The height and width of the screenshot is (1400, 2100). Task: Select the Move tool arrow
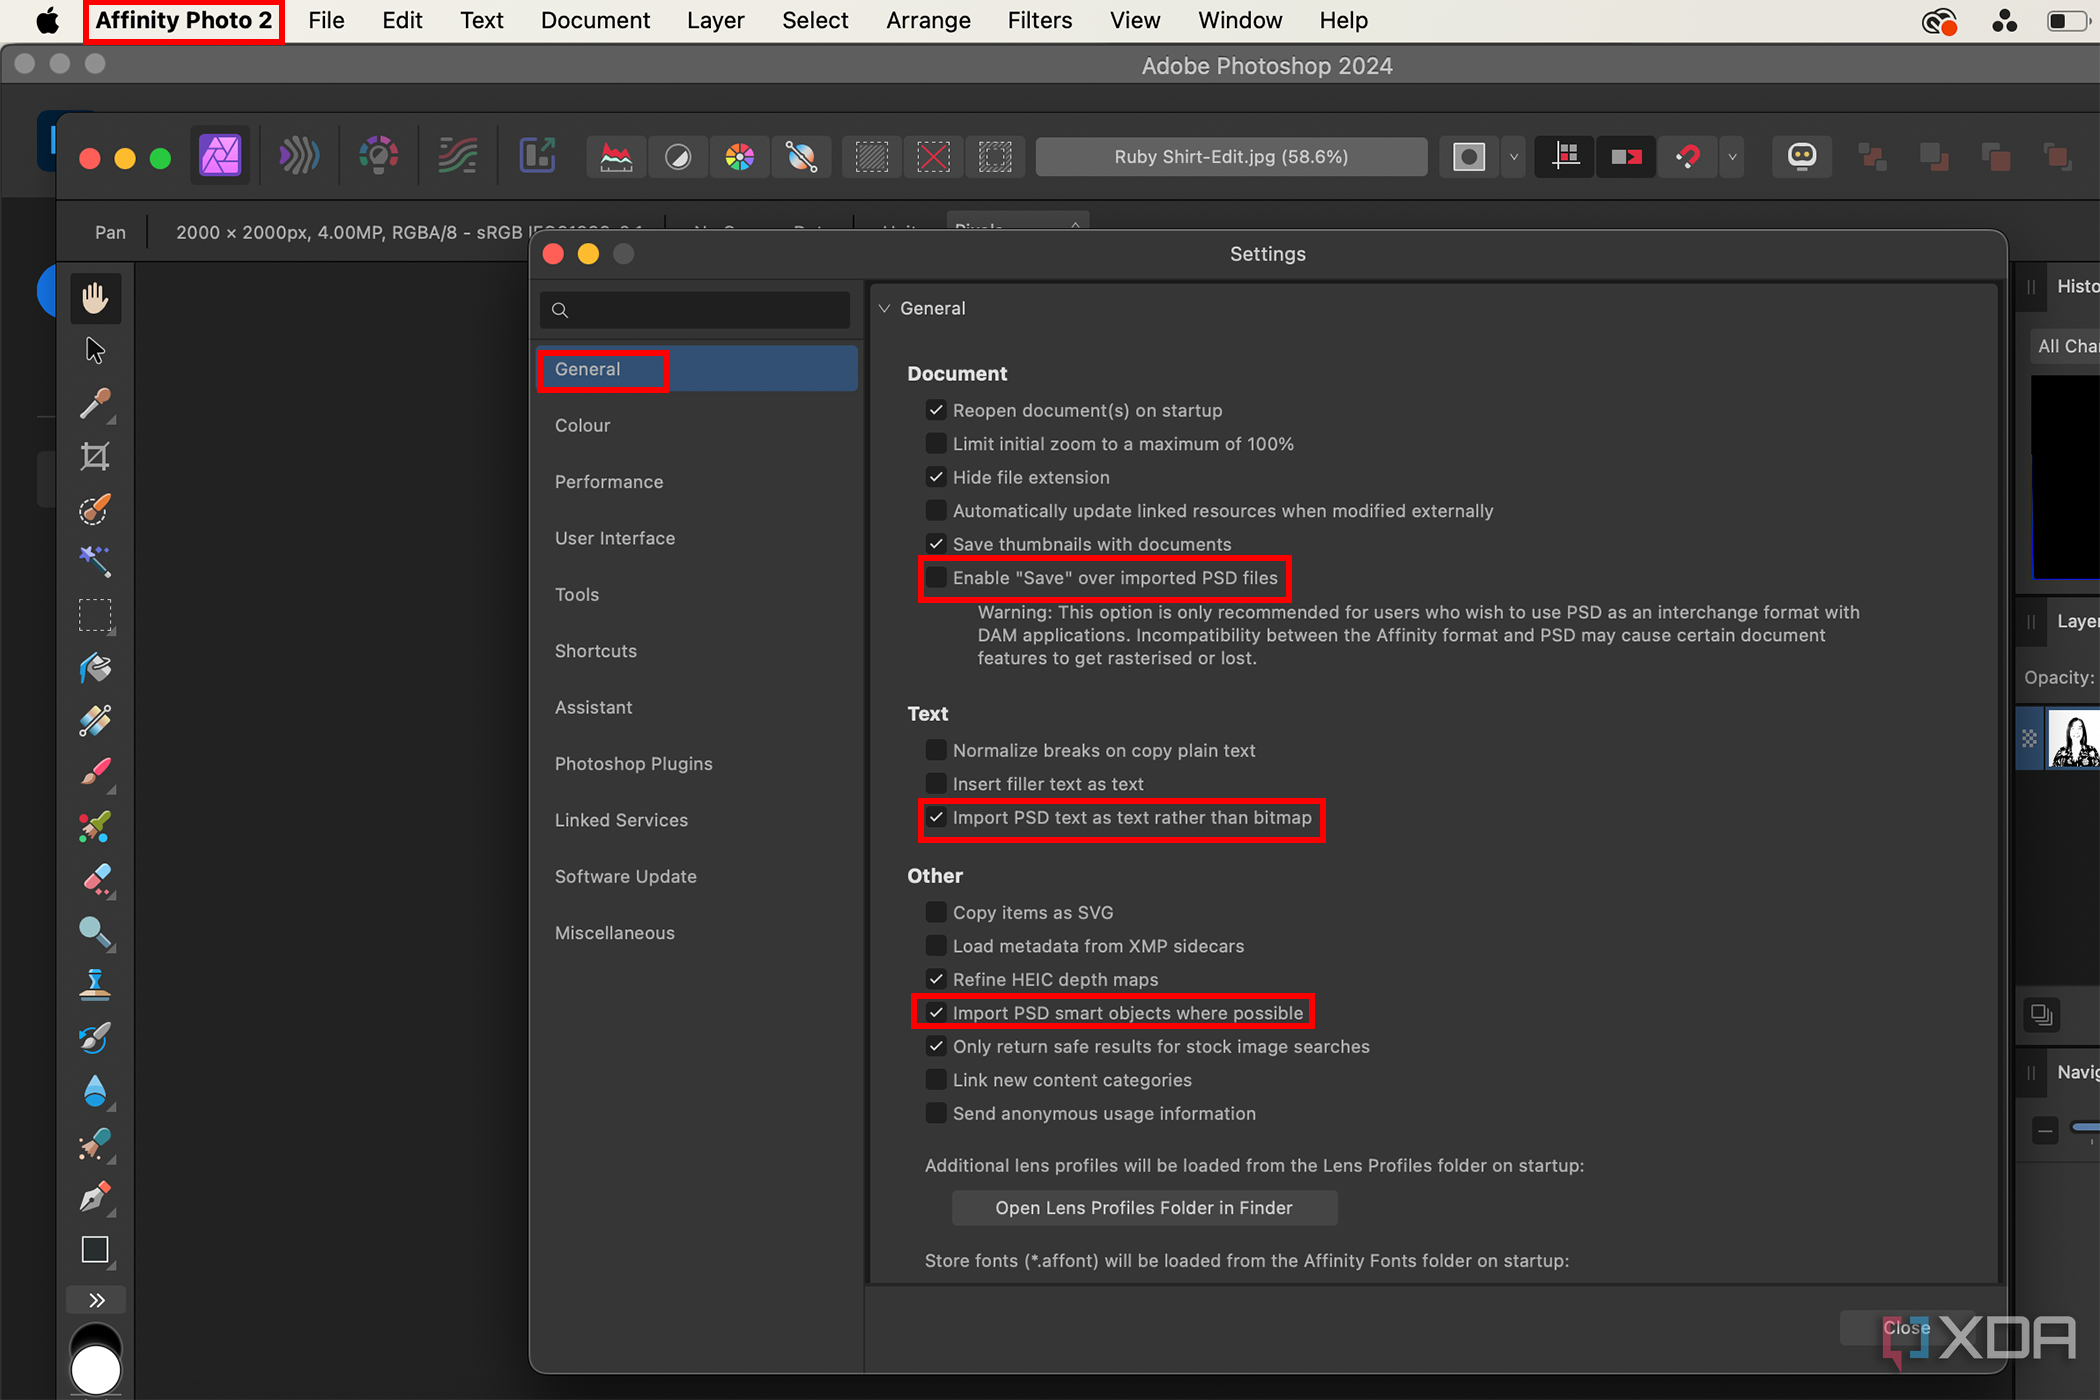[x=95, y=351]
